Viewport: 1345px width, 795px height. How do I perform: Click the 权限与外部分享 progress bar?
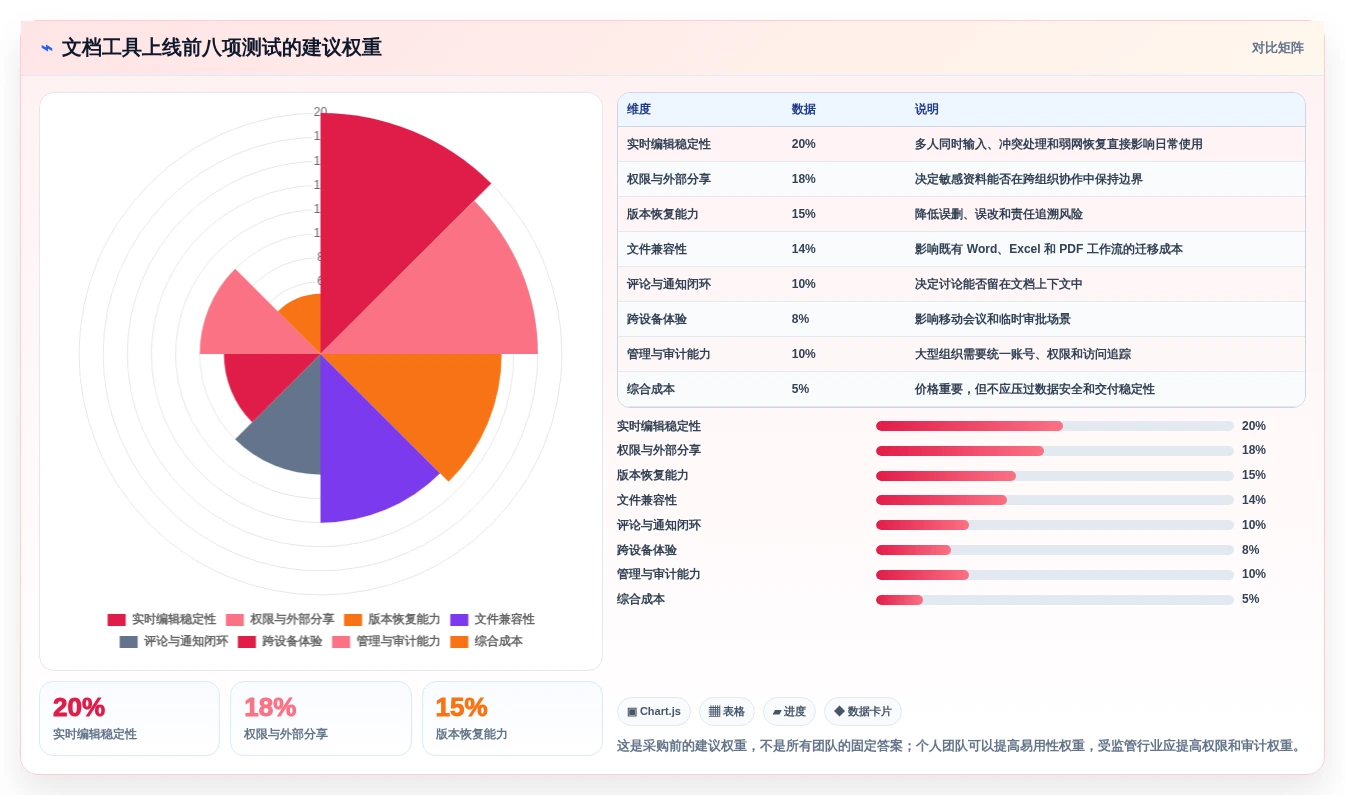(1055, 451)
